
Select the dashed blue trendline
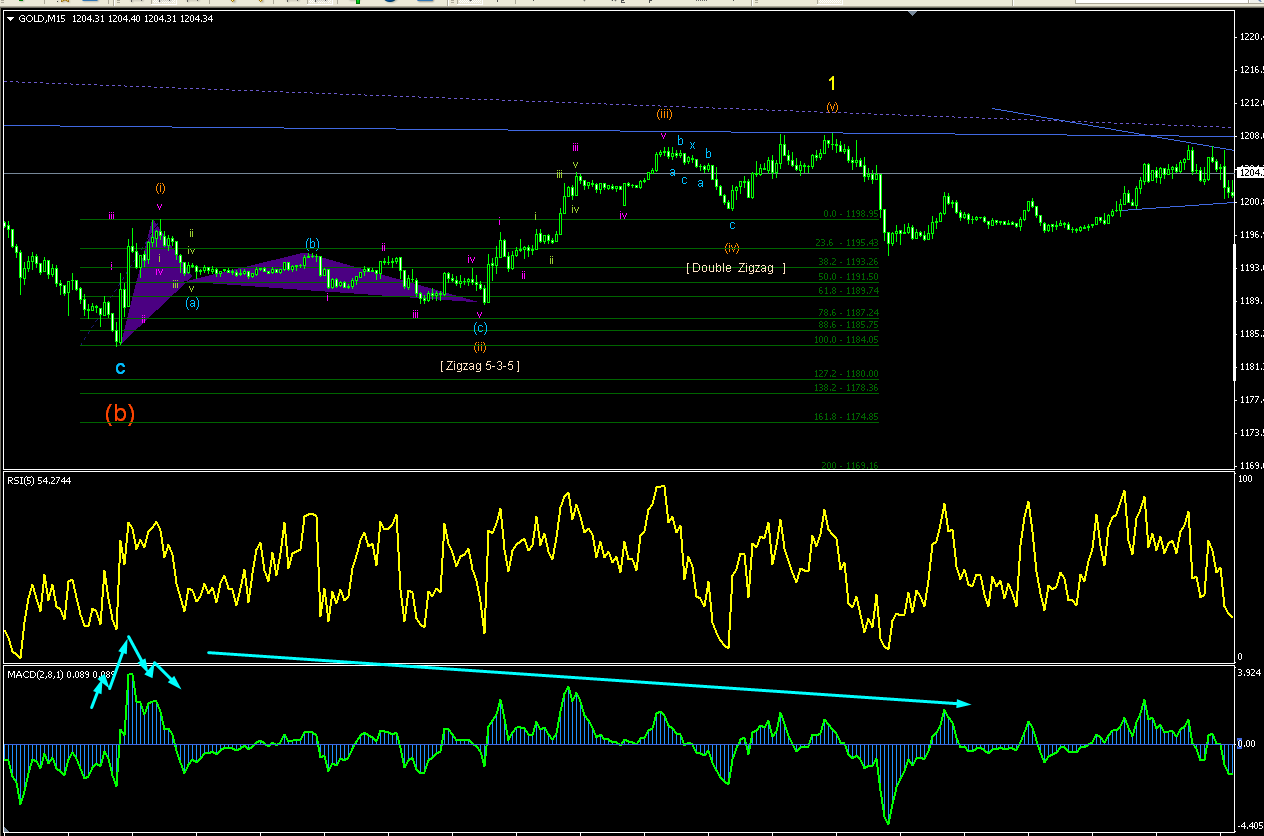[620, 104]
